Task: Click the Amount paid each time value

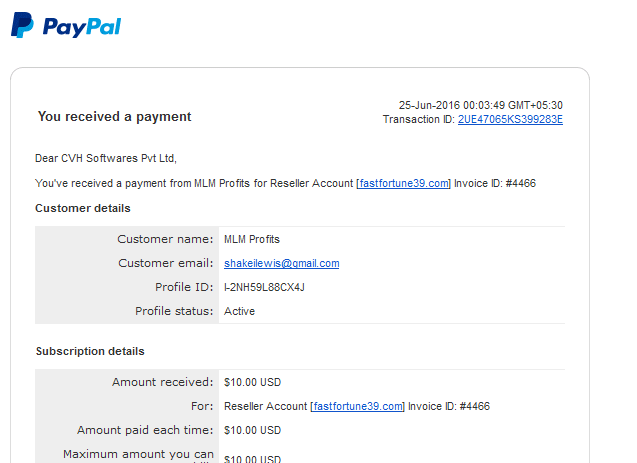Action: coord(252,431)
